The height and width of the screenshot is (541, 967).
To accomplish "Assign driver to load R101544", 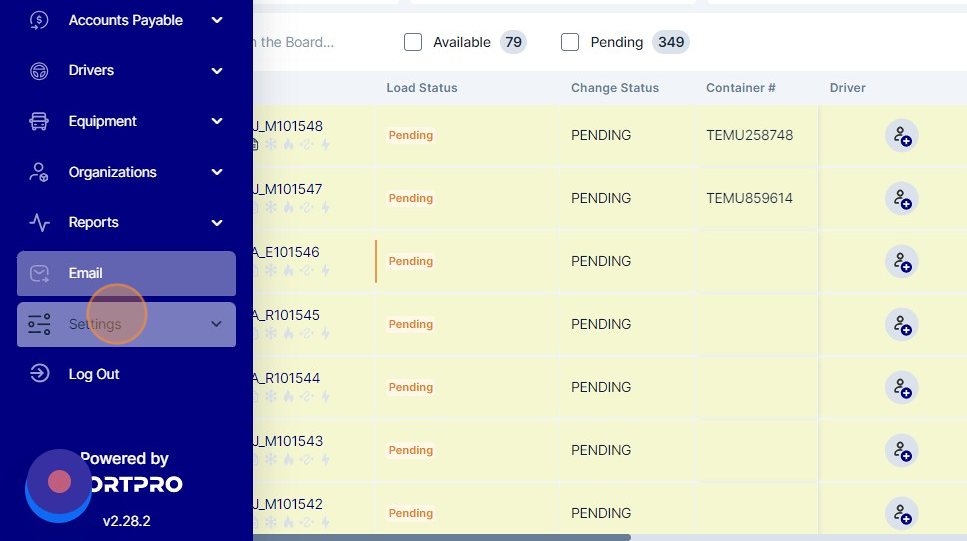I will (x=902, y=387).
